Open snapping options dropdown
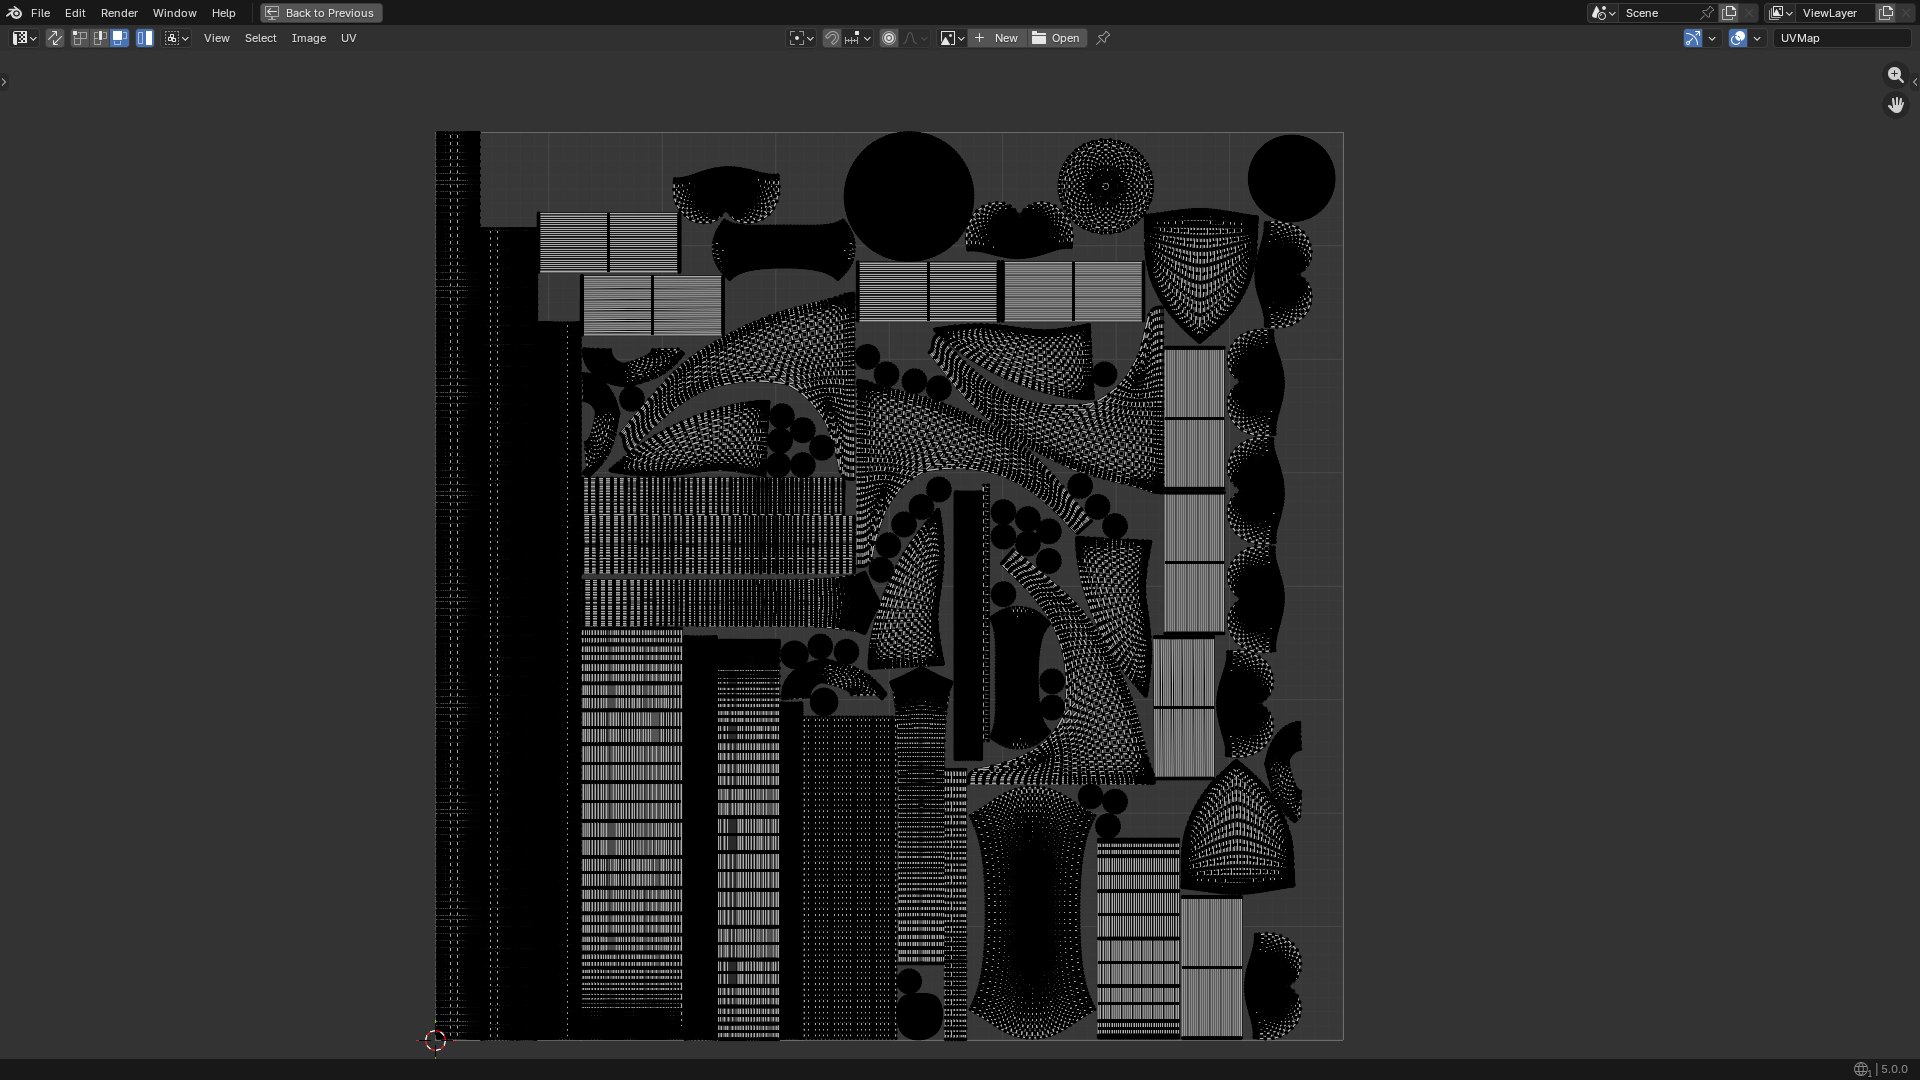 click(x=858, y=38)
